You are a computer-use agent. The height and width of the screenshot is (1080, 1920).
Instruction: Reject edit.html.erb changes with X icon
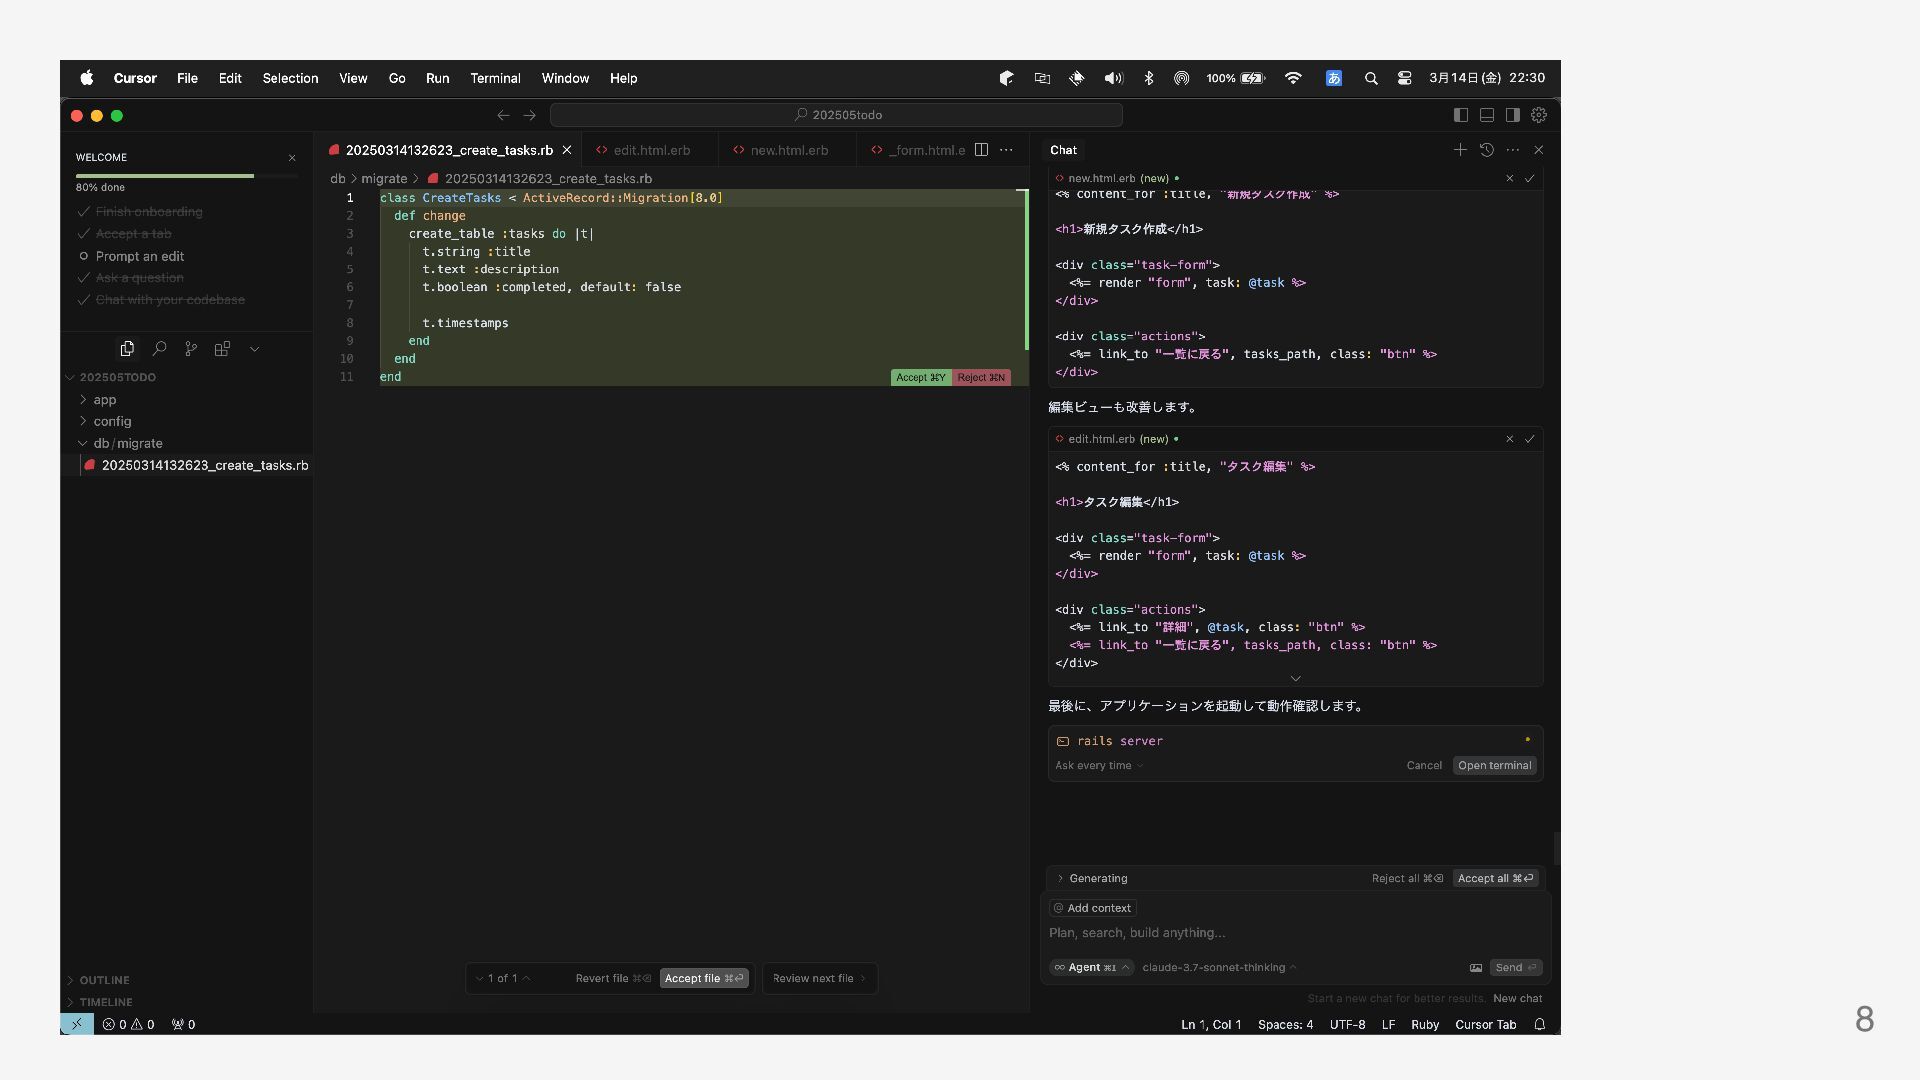click(1510, 439)
